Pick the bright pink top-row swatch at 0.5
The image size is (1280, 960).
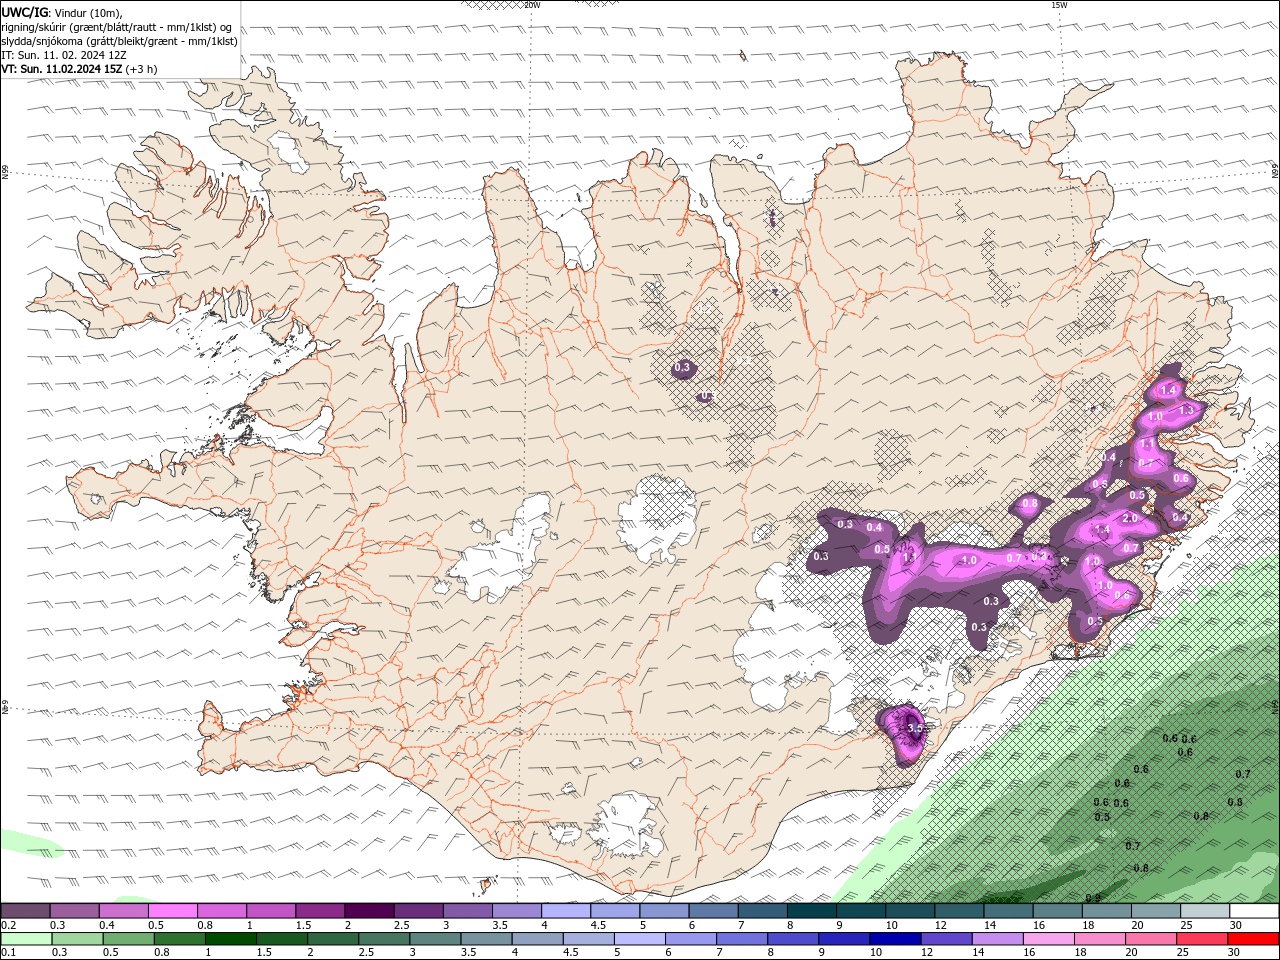click(x=172, y=911)
